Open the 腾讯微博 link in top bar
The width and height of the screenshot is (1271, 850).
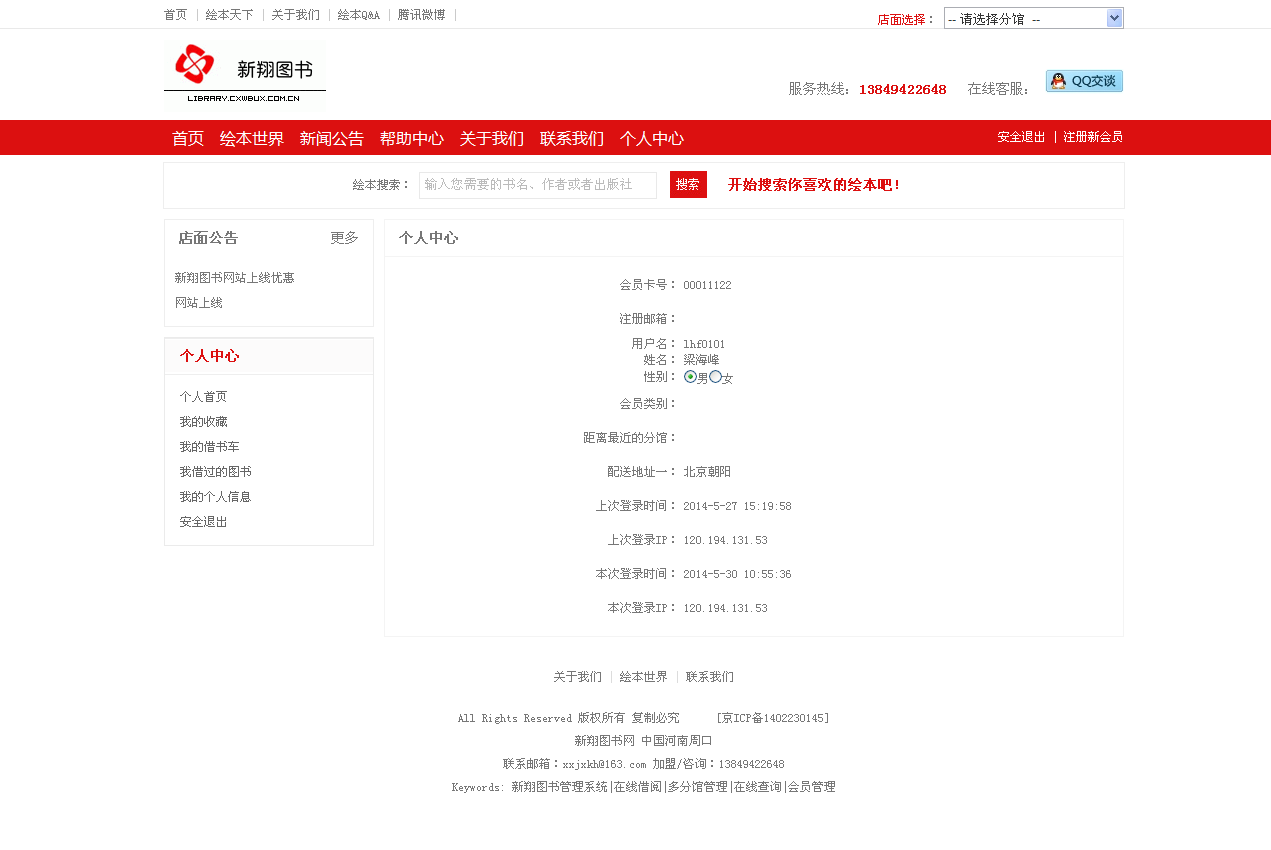[421, 15]
